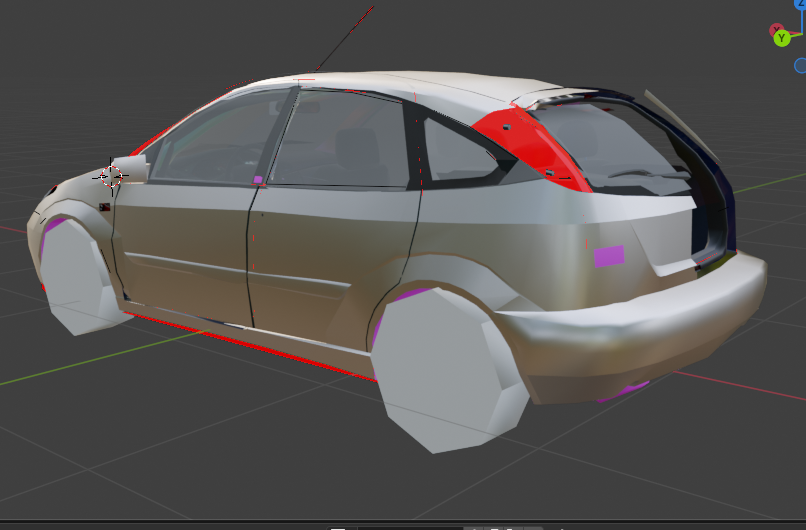Screen dimensions: 806x530
Task: Click the blue Z axis gizmo handle
Action: (x=801, y=4)
